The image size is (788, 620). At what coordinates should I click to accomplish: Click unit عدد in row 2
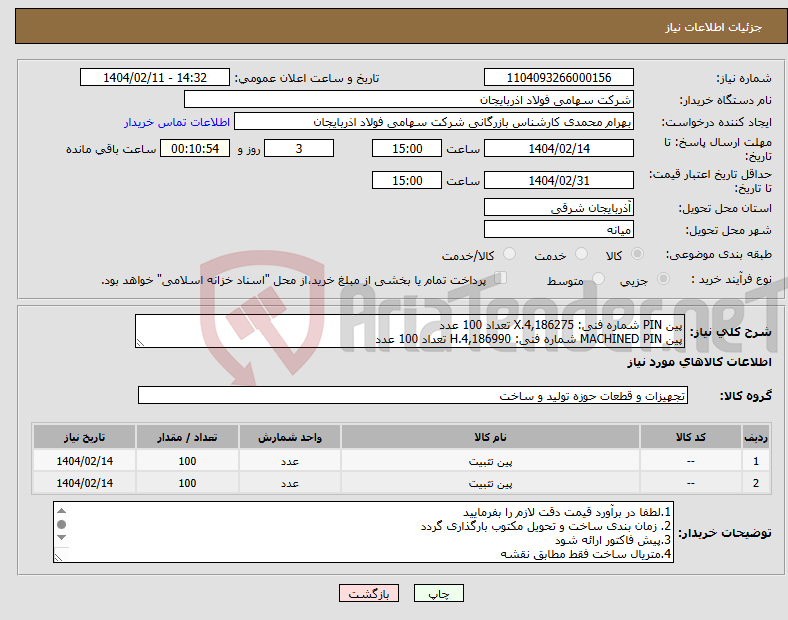pos(290,483)
